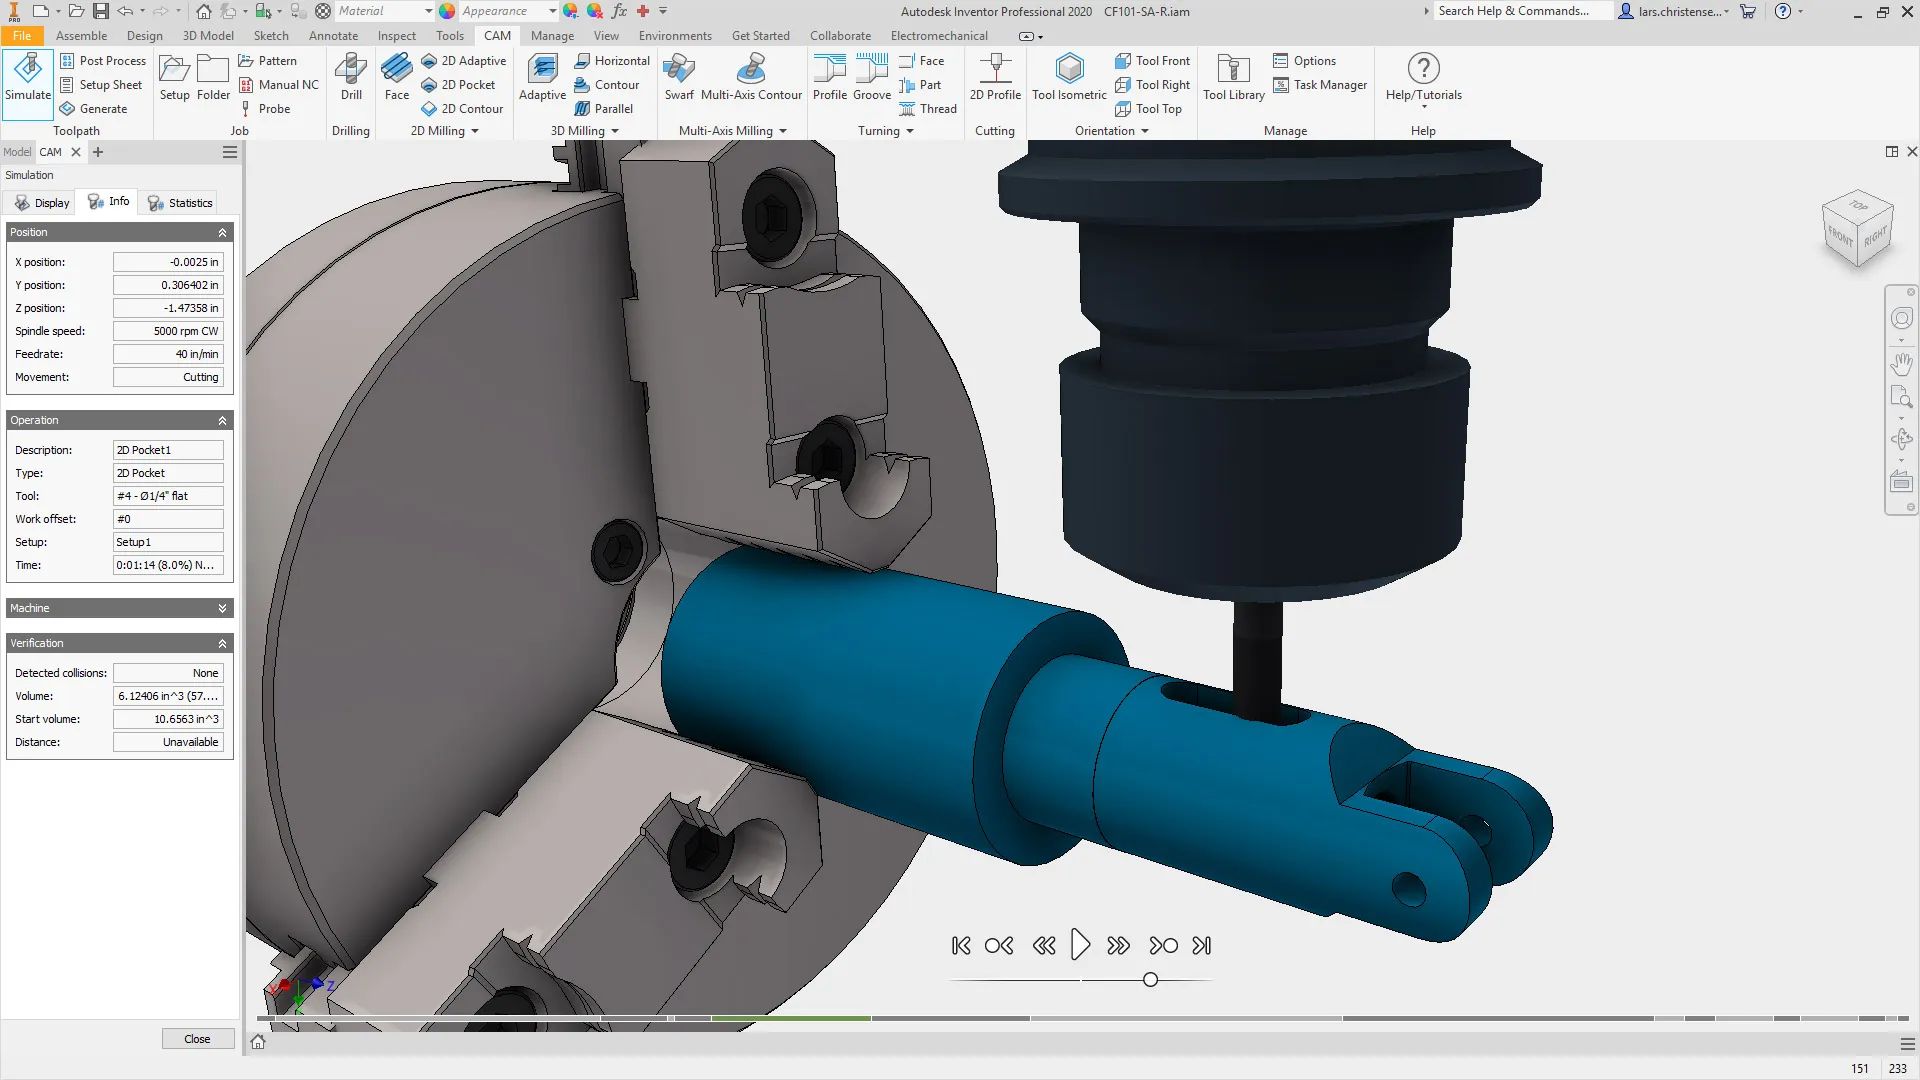
Task: Switch camera to Tool Right orientation
Action: [1152, 84]
